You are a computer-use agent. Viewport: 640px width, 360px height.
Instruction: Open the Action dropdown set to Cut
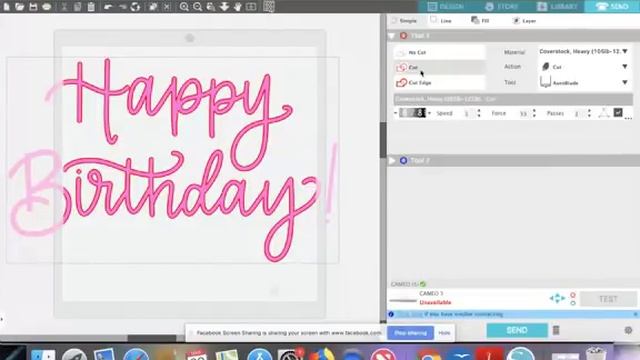584,67
